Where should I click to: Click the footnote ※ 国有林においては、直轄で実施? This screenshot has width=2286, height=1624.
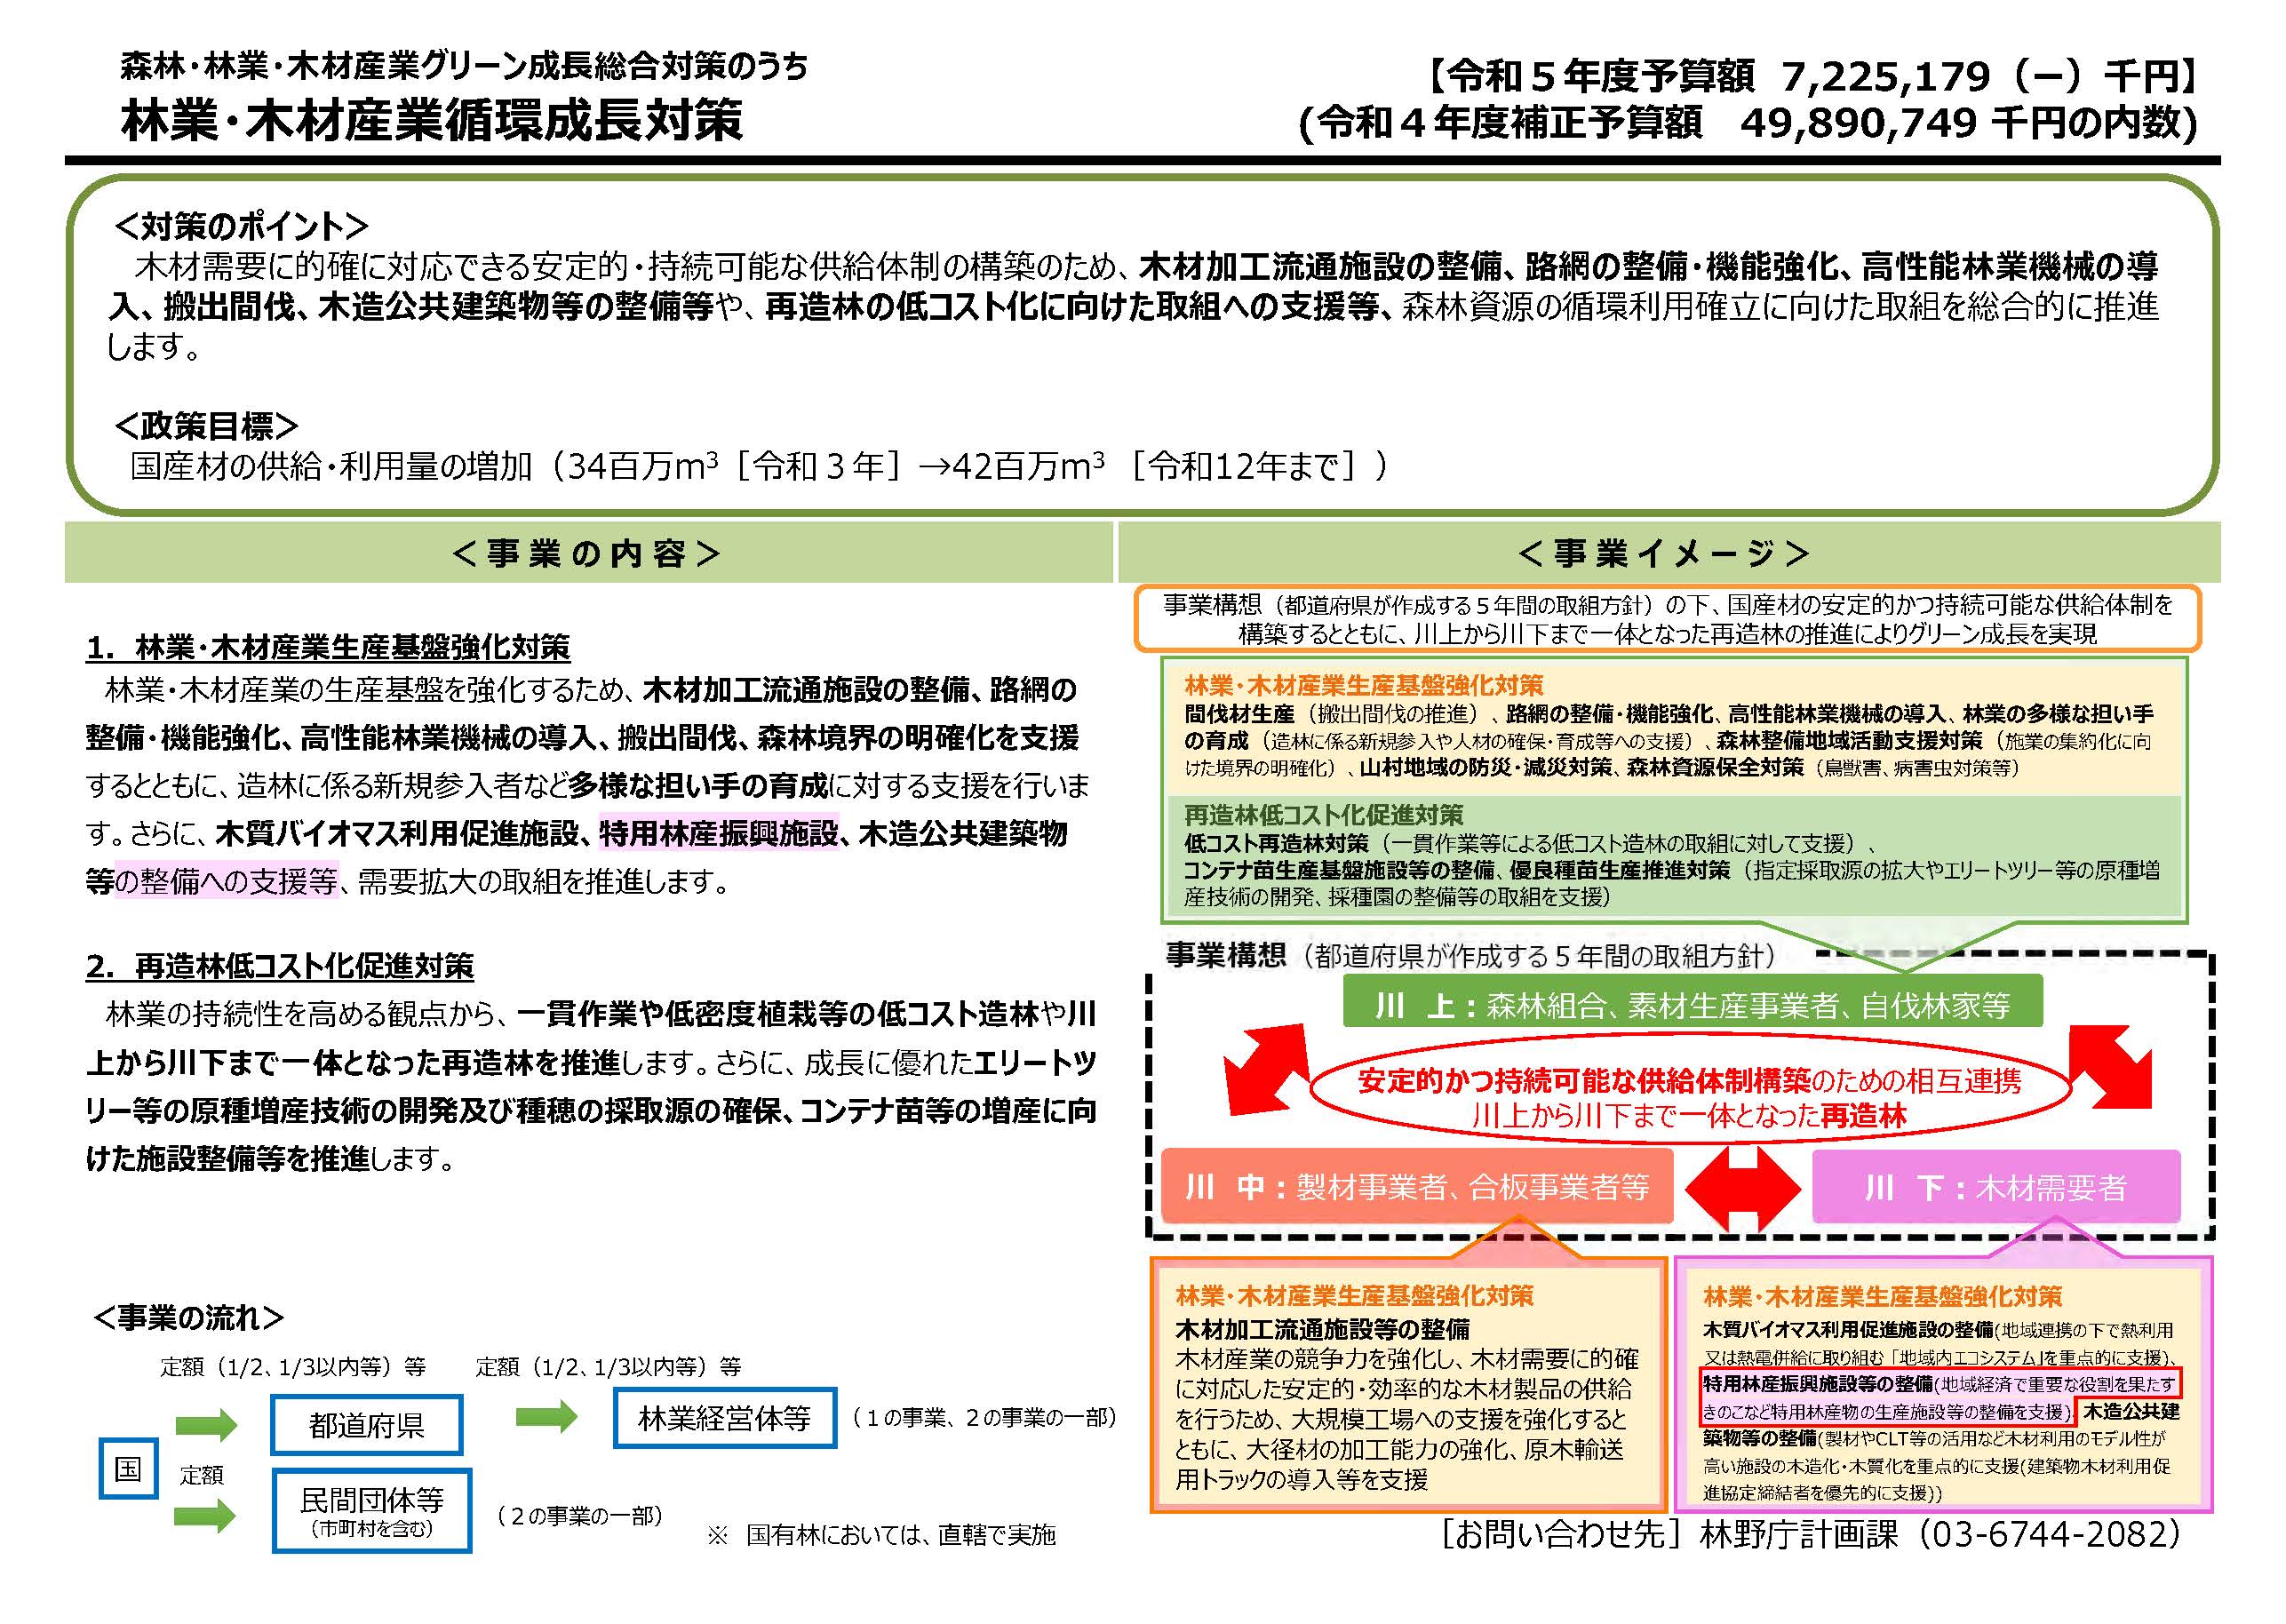(x=881, y=1534)
